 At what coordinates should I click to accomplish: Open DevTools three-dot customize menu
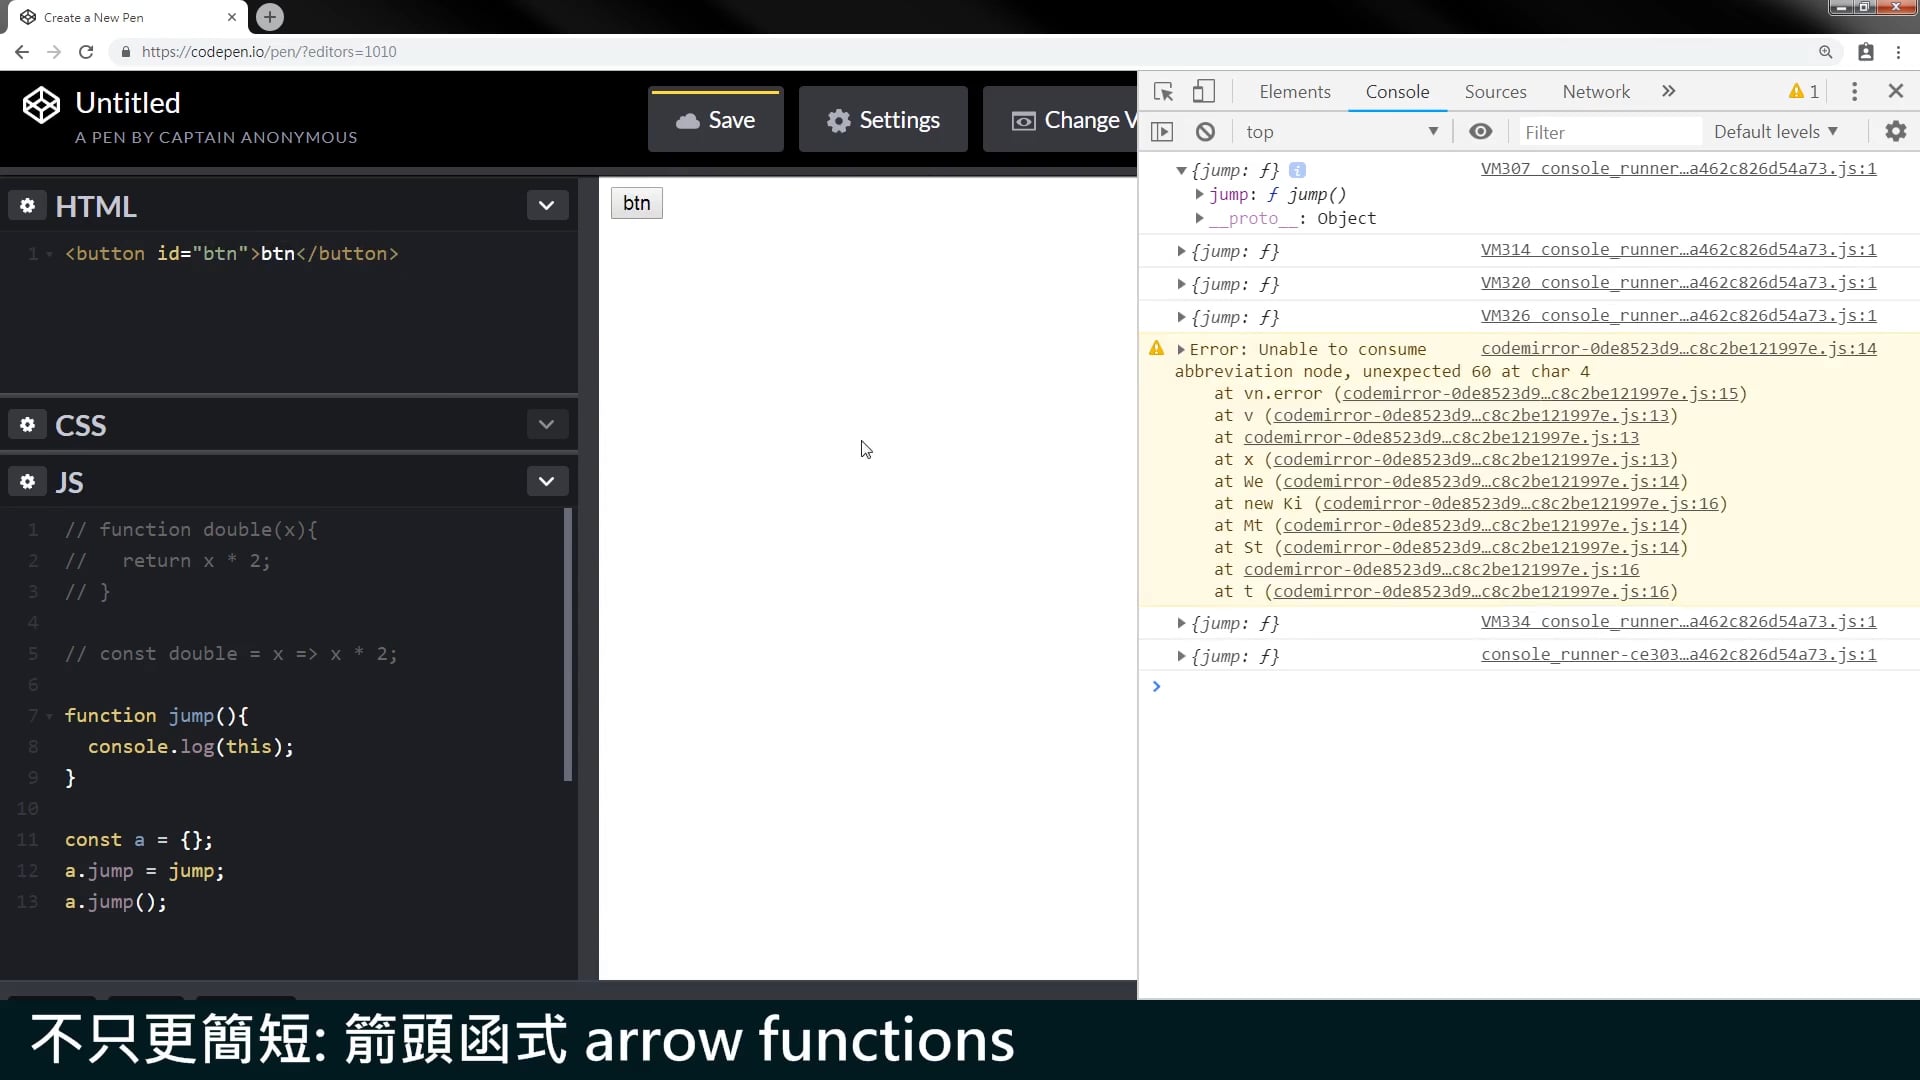click(x=1854, y=91)
